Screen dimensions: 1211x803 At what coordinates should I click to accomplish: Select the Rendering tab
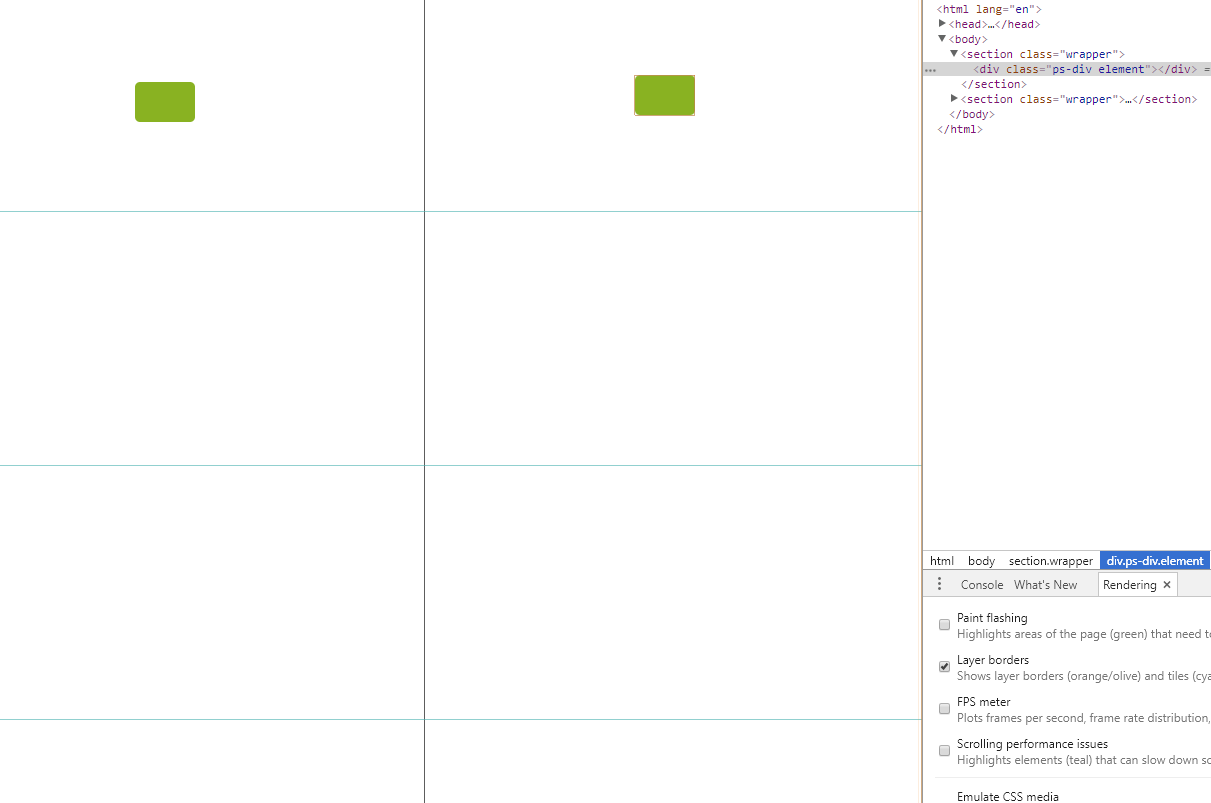tap(1128, 584)
